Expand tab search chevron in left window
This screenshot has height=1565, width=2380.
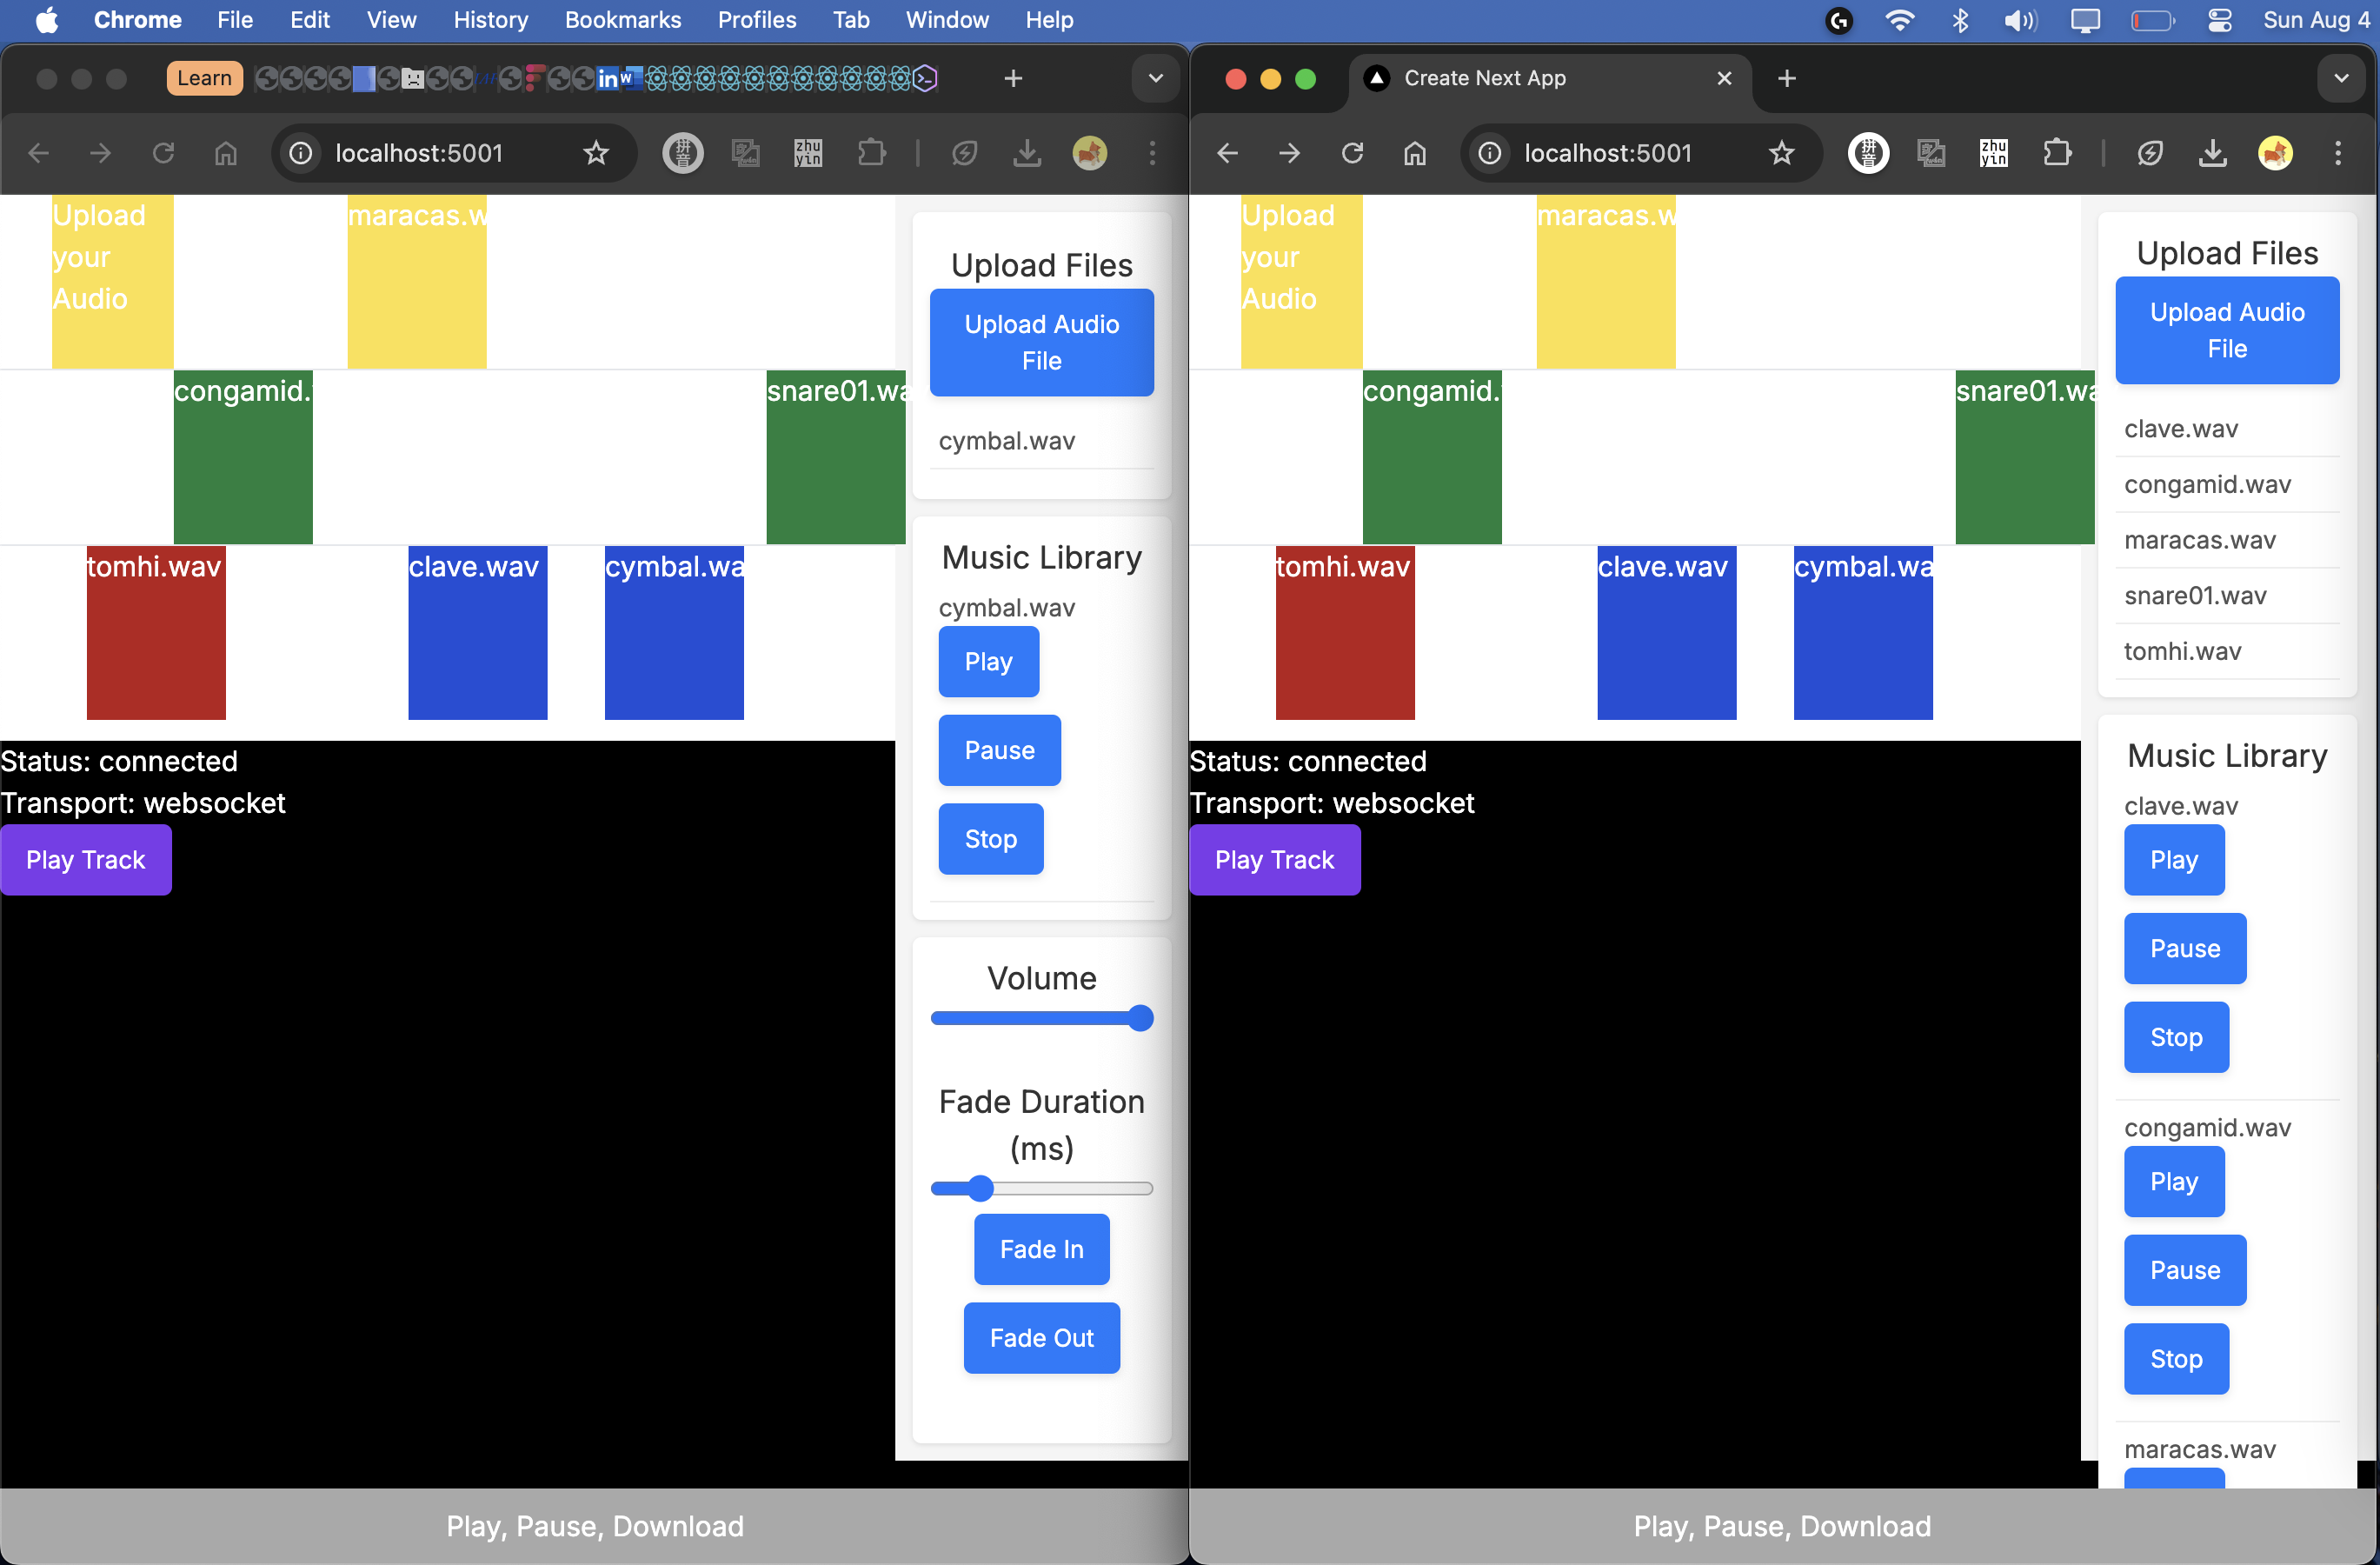1155,78
